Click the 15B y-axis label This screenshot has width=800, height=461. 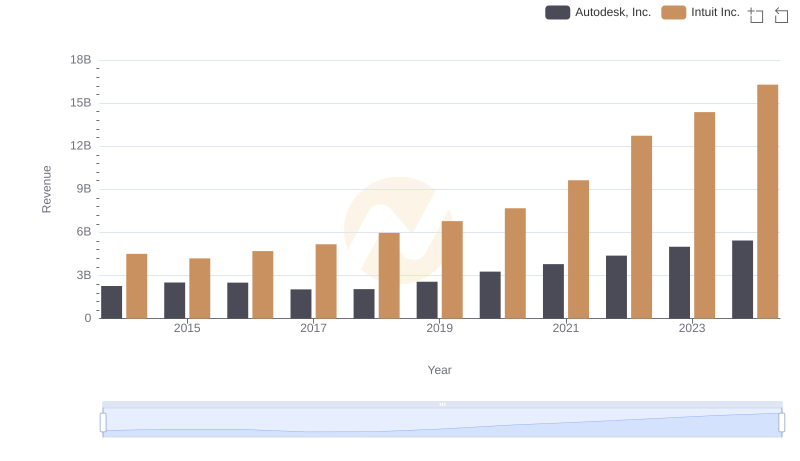coord(81,103)
